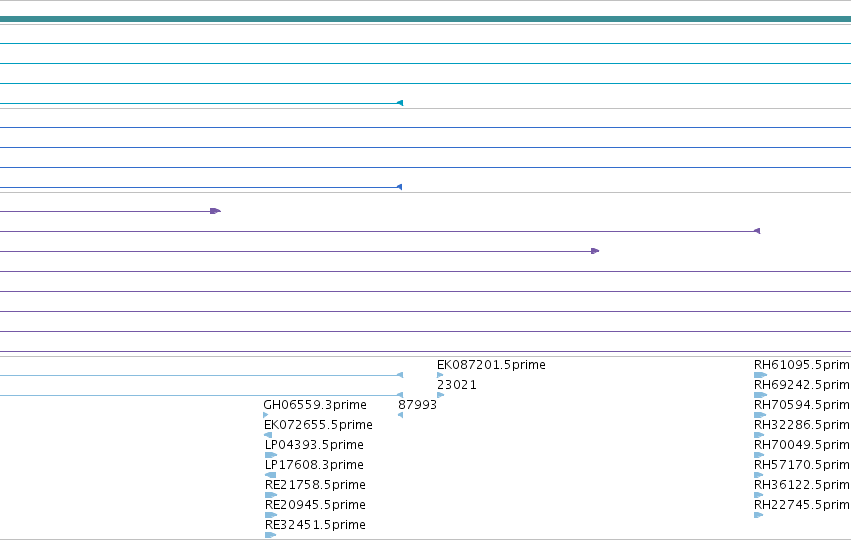Click the arrow glyph under RE20945.5prime
The image size is (851, 540).
[271, 515]
